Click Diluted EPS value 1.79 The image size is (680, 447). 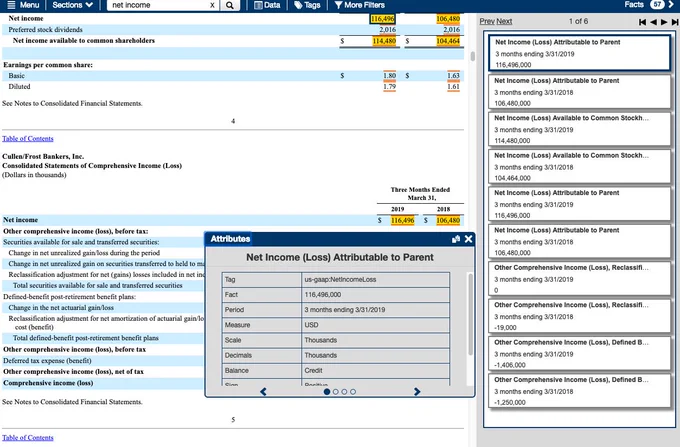point(389,86)
